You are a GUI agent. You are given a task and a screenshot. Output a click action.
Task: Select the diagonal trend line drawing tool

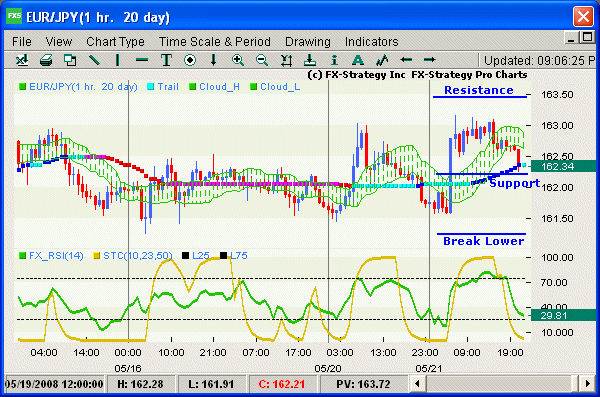[94, 60]
